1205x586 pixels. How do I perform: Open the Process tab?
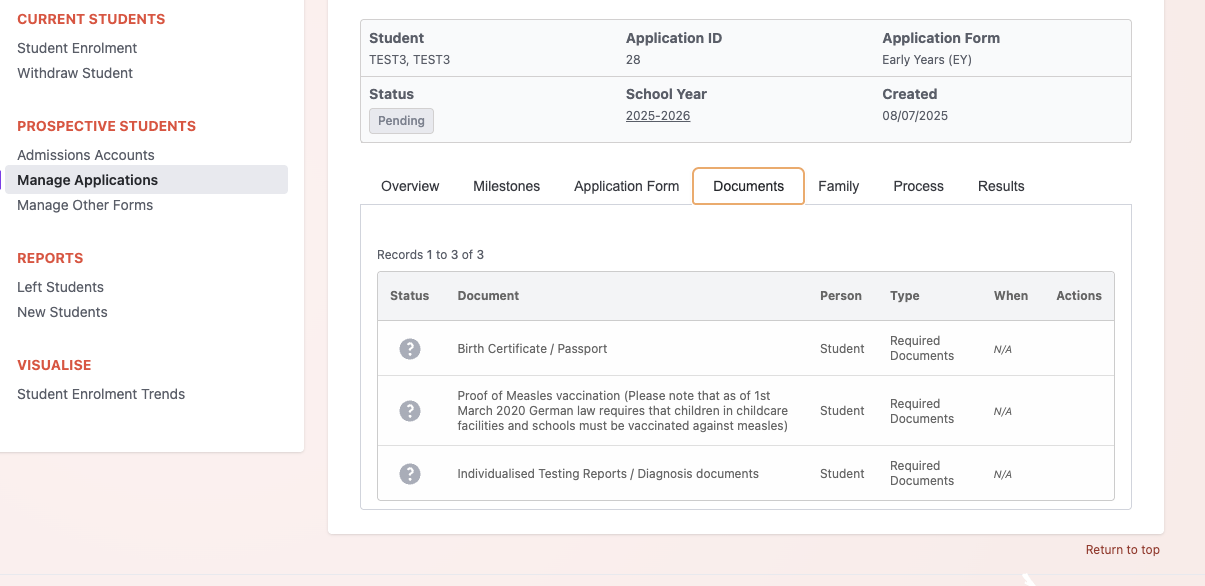pos(918,186)
